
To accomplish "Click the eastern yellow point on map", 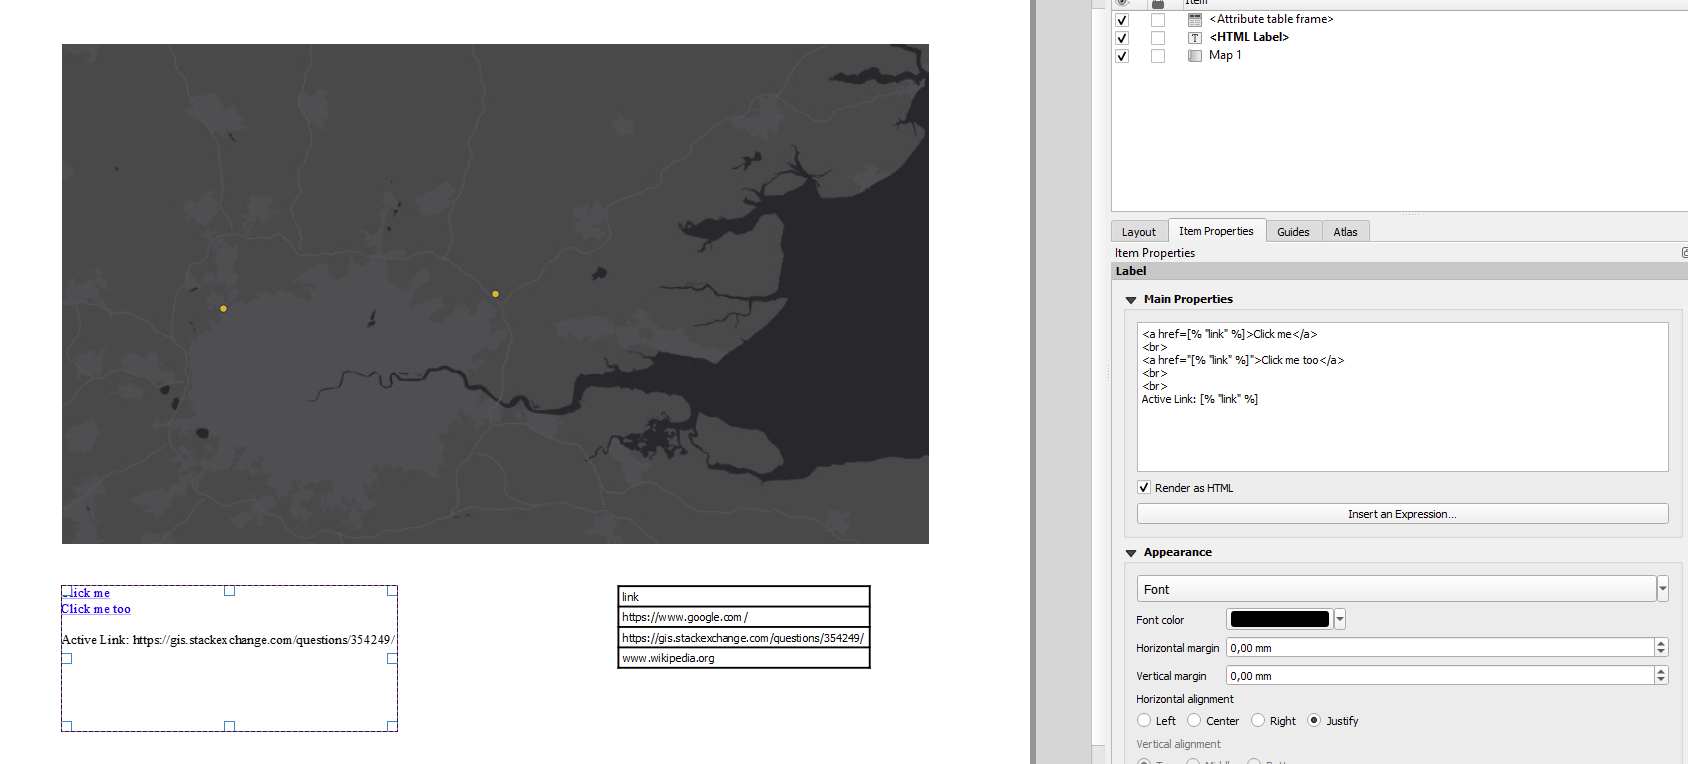I will [x=495, y=294].
